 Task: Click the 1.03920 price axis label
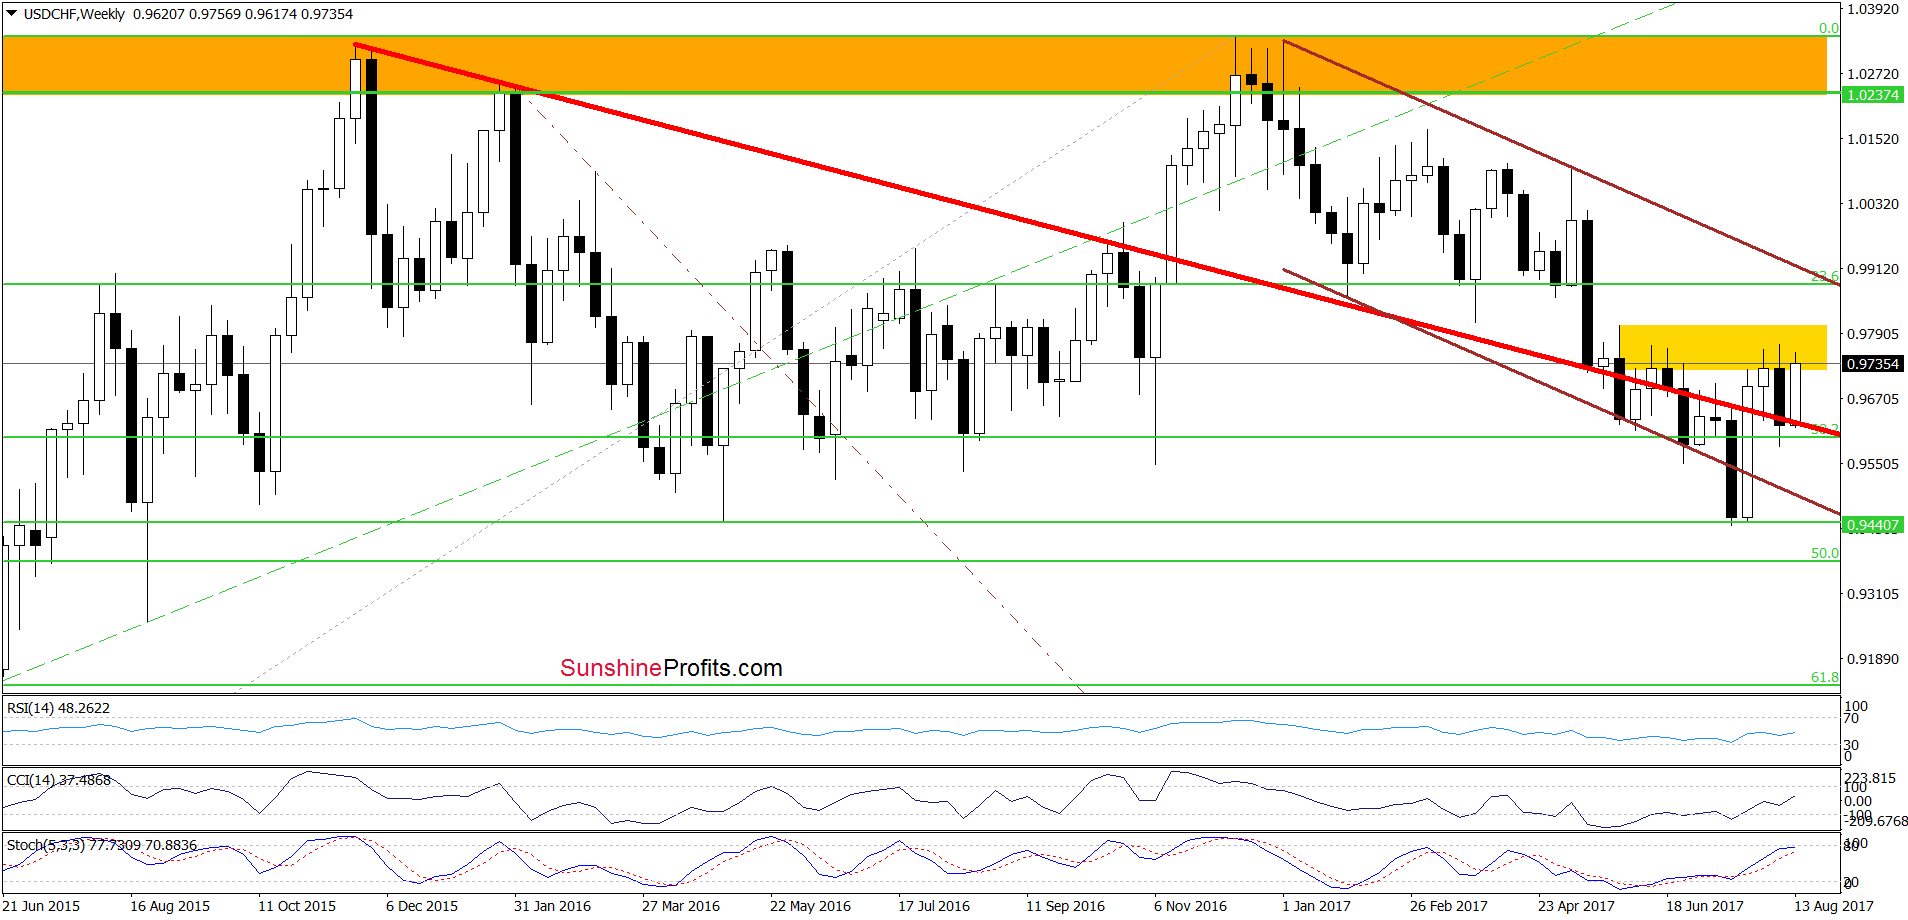click(x=1872, y=9)
